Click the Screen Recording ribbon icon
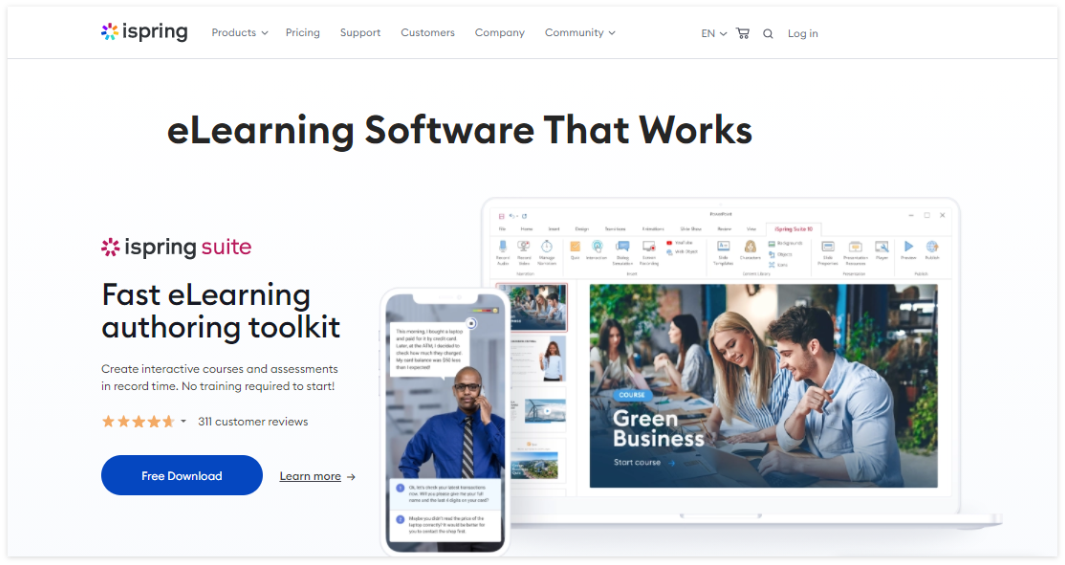Screen dimensions: 1065x565 click(648, 247)
